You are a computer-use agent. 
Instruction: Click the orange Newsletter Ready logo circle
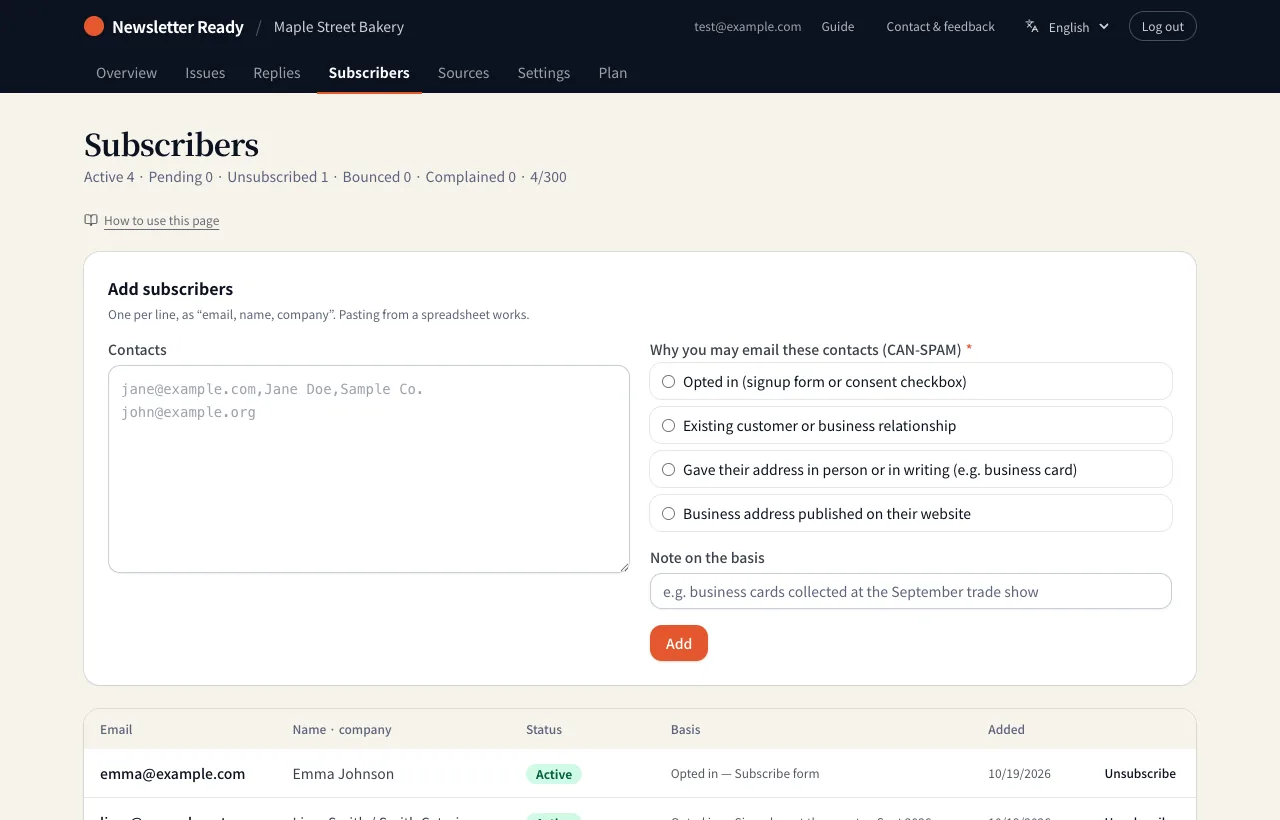tap(94, 27)
